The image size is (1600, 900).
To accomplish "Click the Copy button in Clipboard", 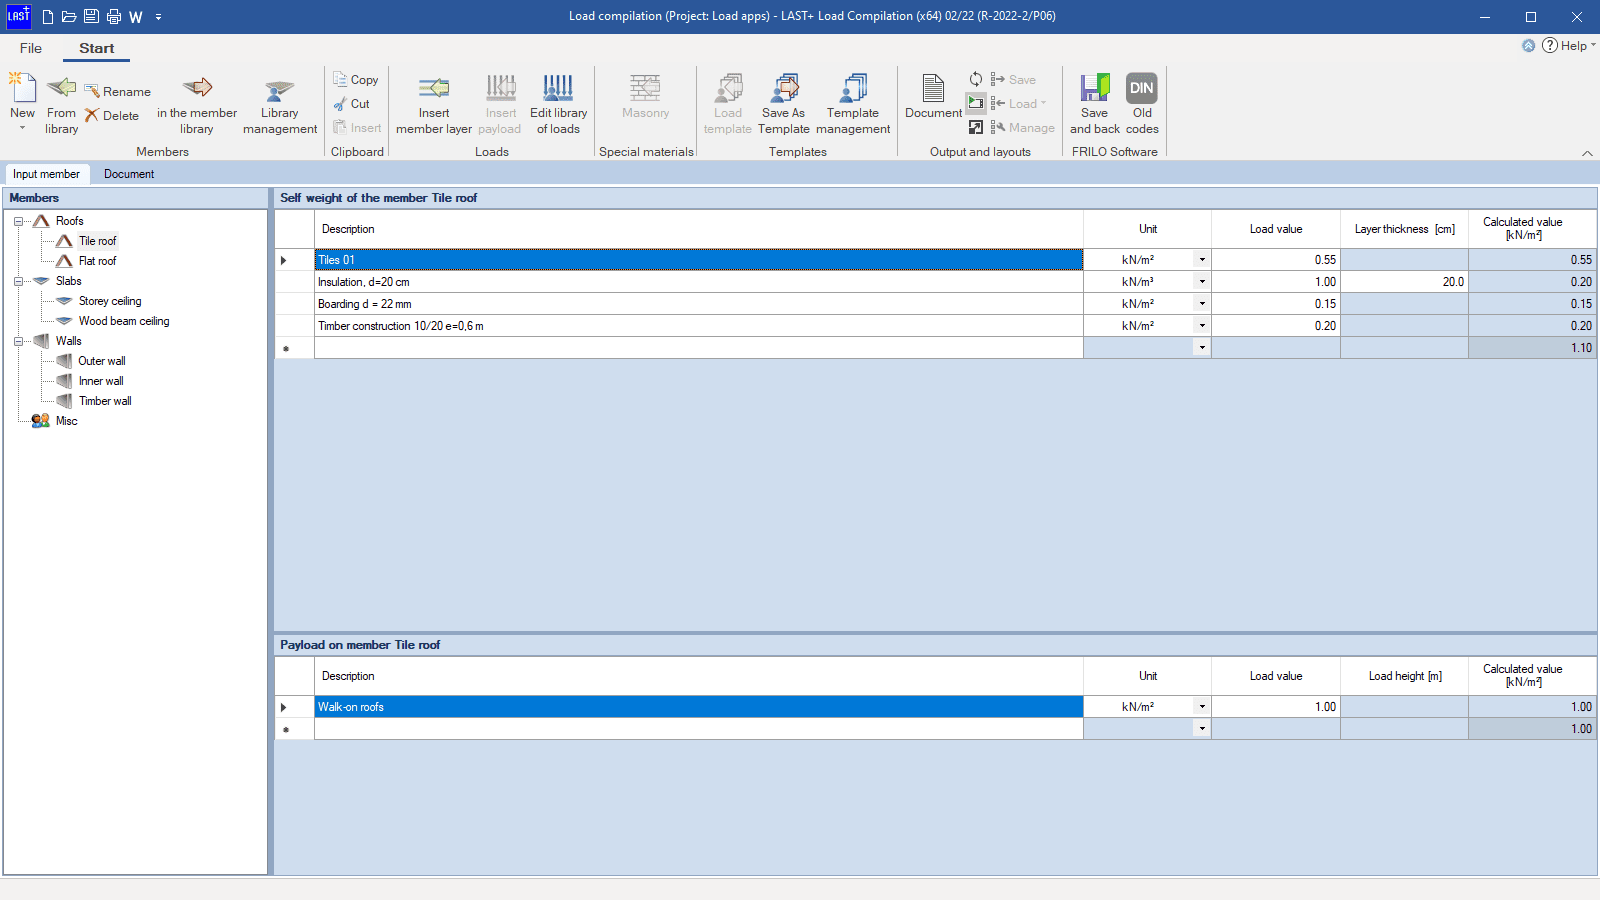I will (356, 80).
